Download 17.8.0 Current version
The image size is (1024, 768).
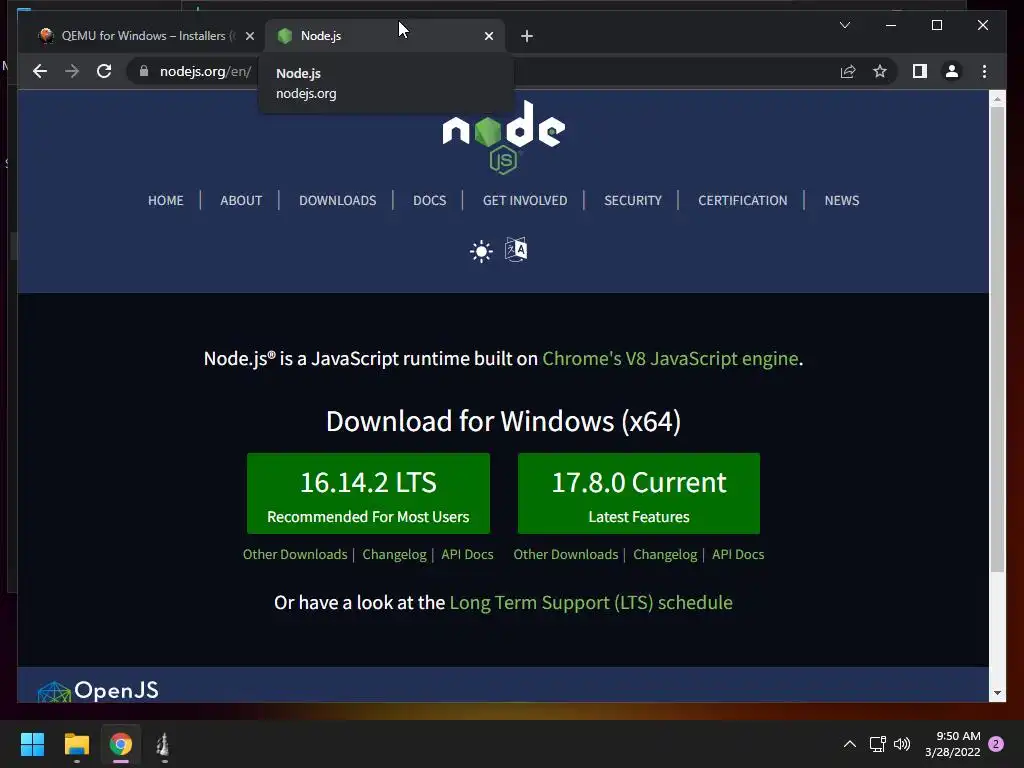coord(639,493)
